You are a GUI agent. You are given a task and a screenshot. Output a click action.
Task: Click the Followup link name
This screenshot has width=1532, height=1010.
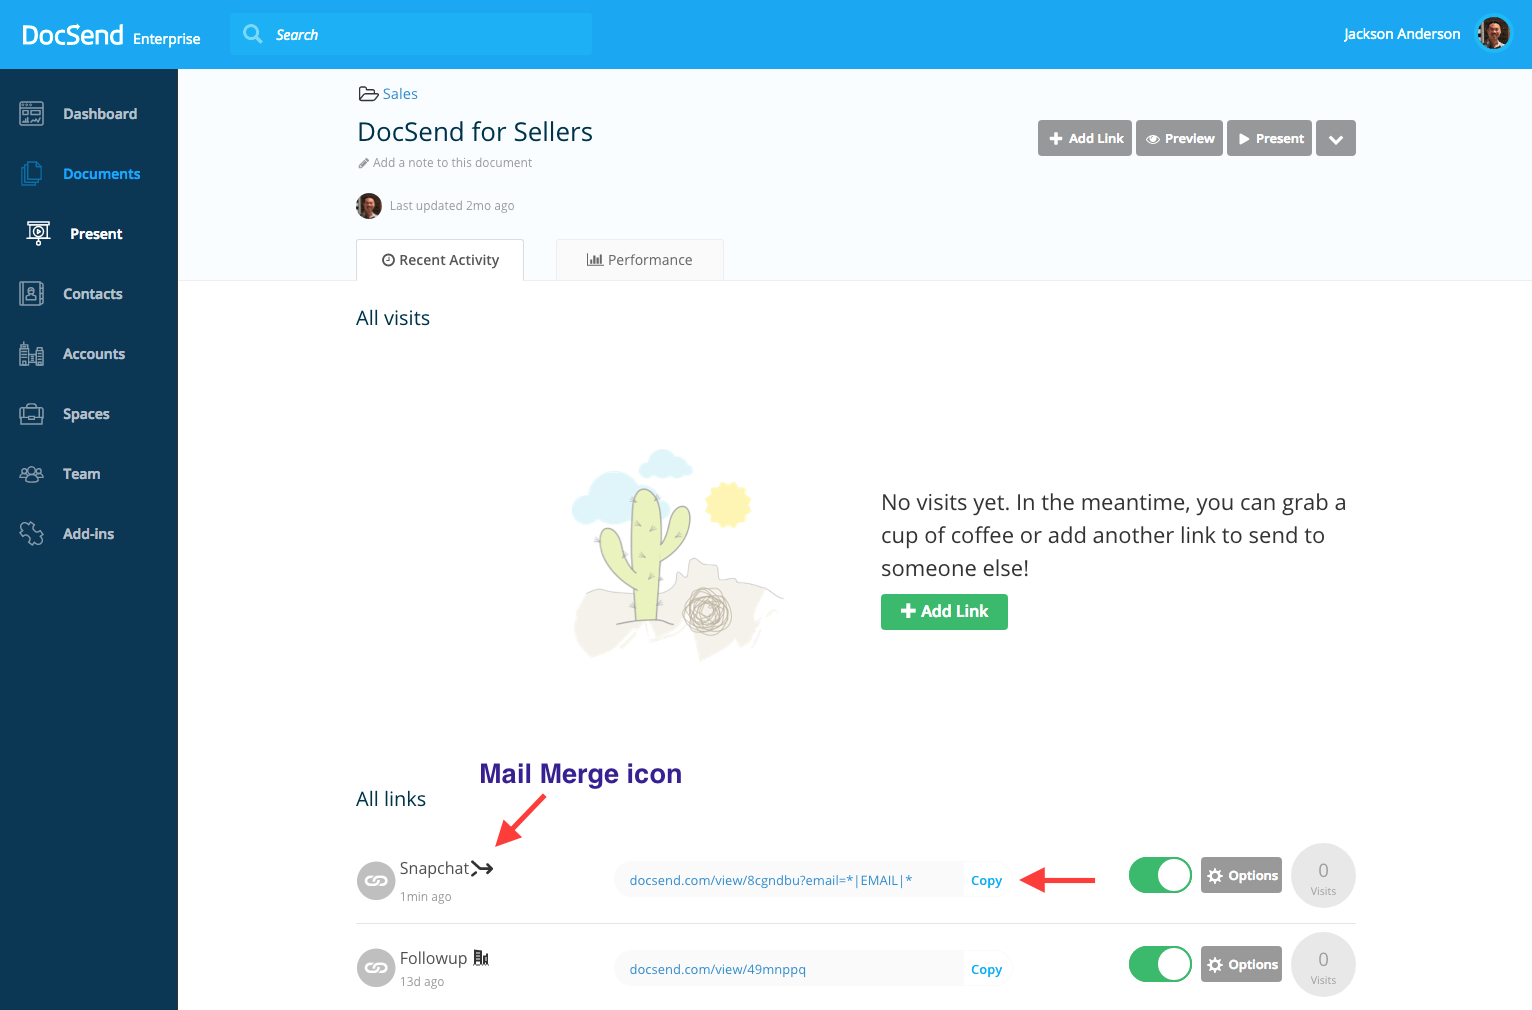pyautogui.click(x=433, y=958)
